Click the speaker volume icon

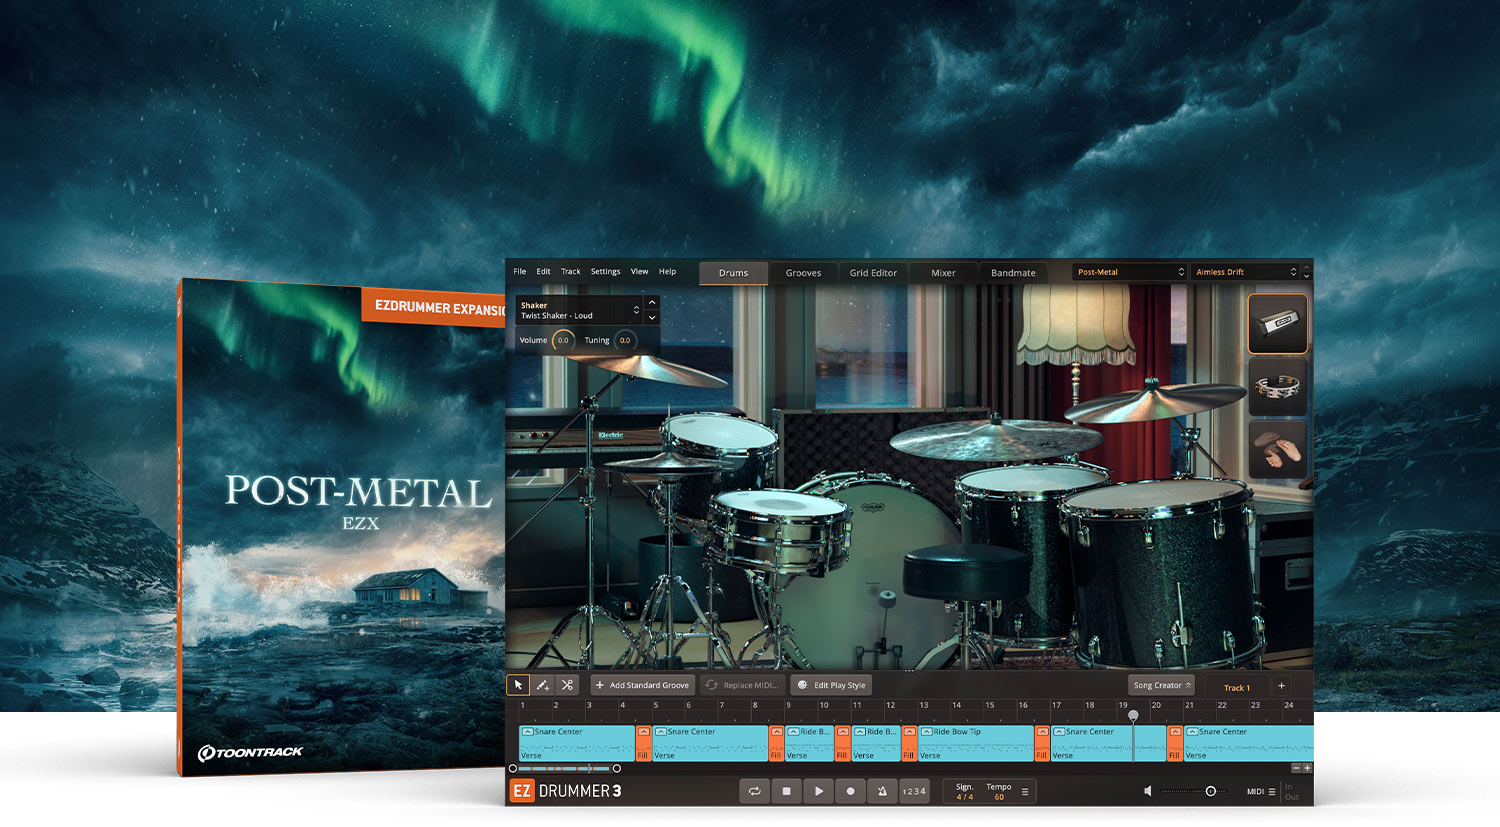click(x=1148, y=791)
